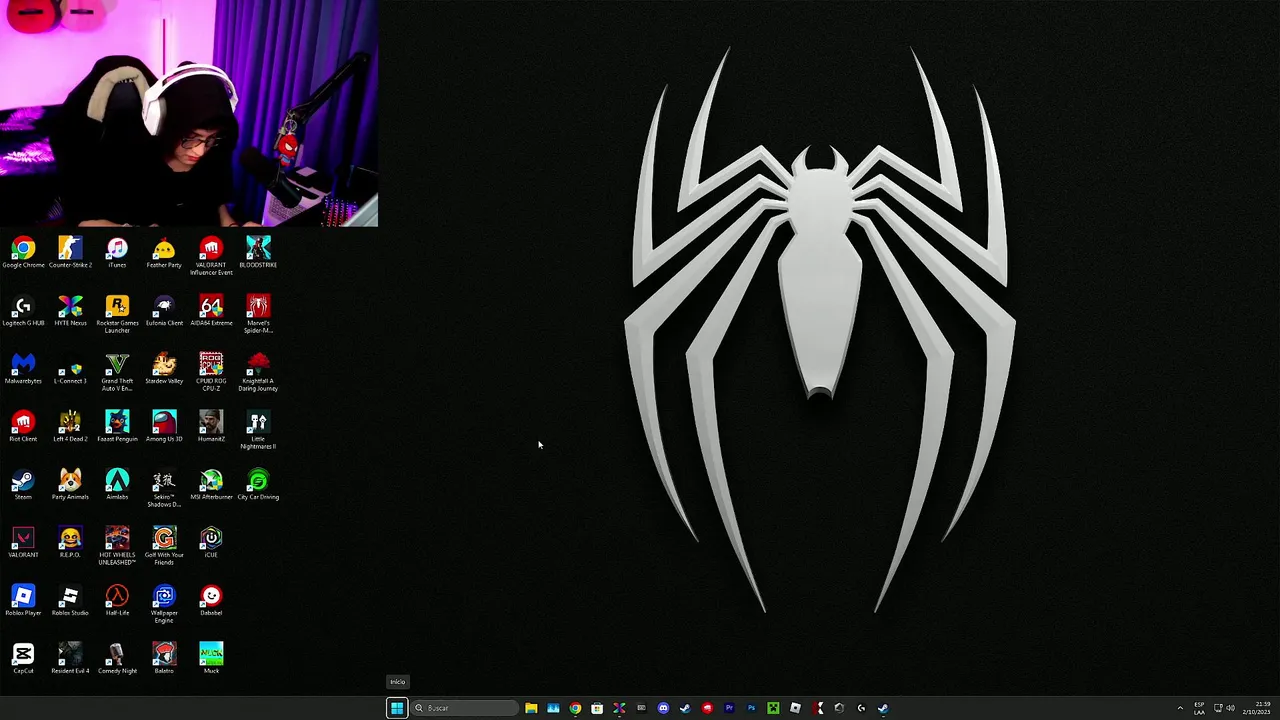1280x720 pixels.
Task: Expand hidden system tray icons chevron
Action: coord(1180,708)
